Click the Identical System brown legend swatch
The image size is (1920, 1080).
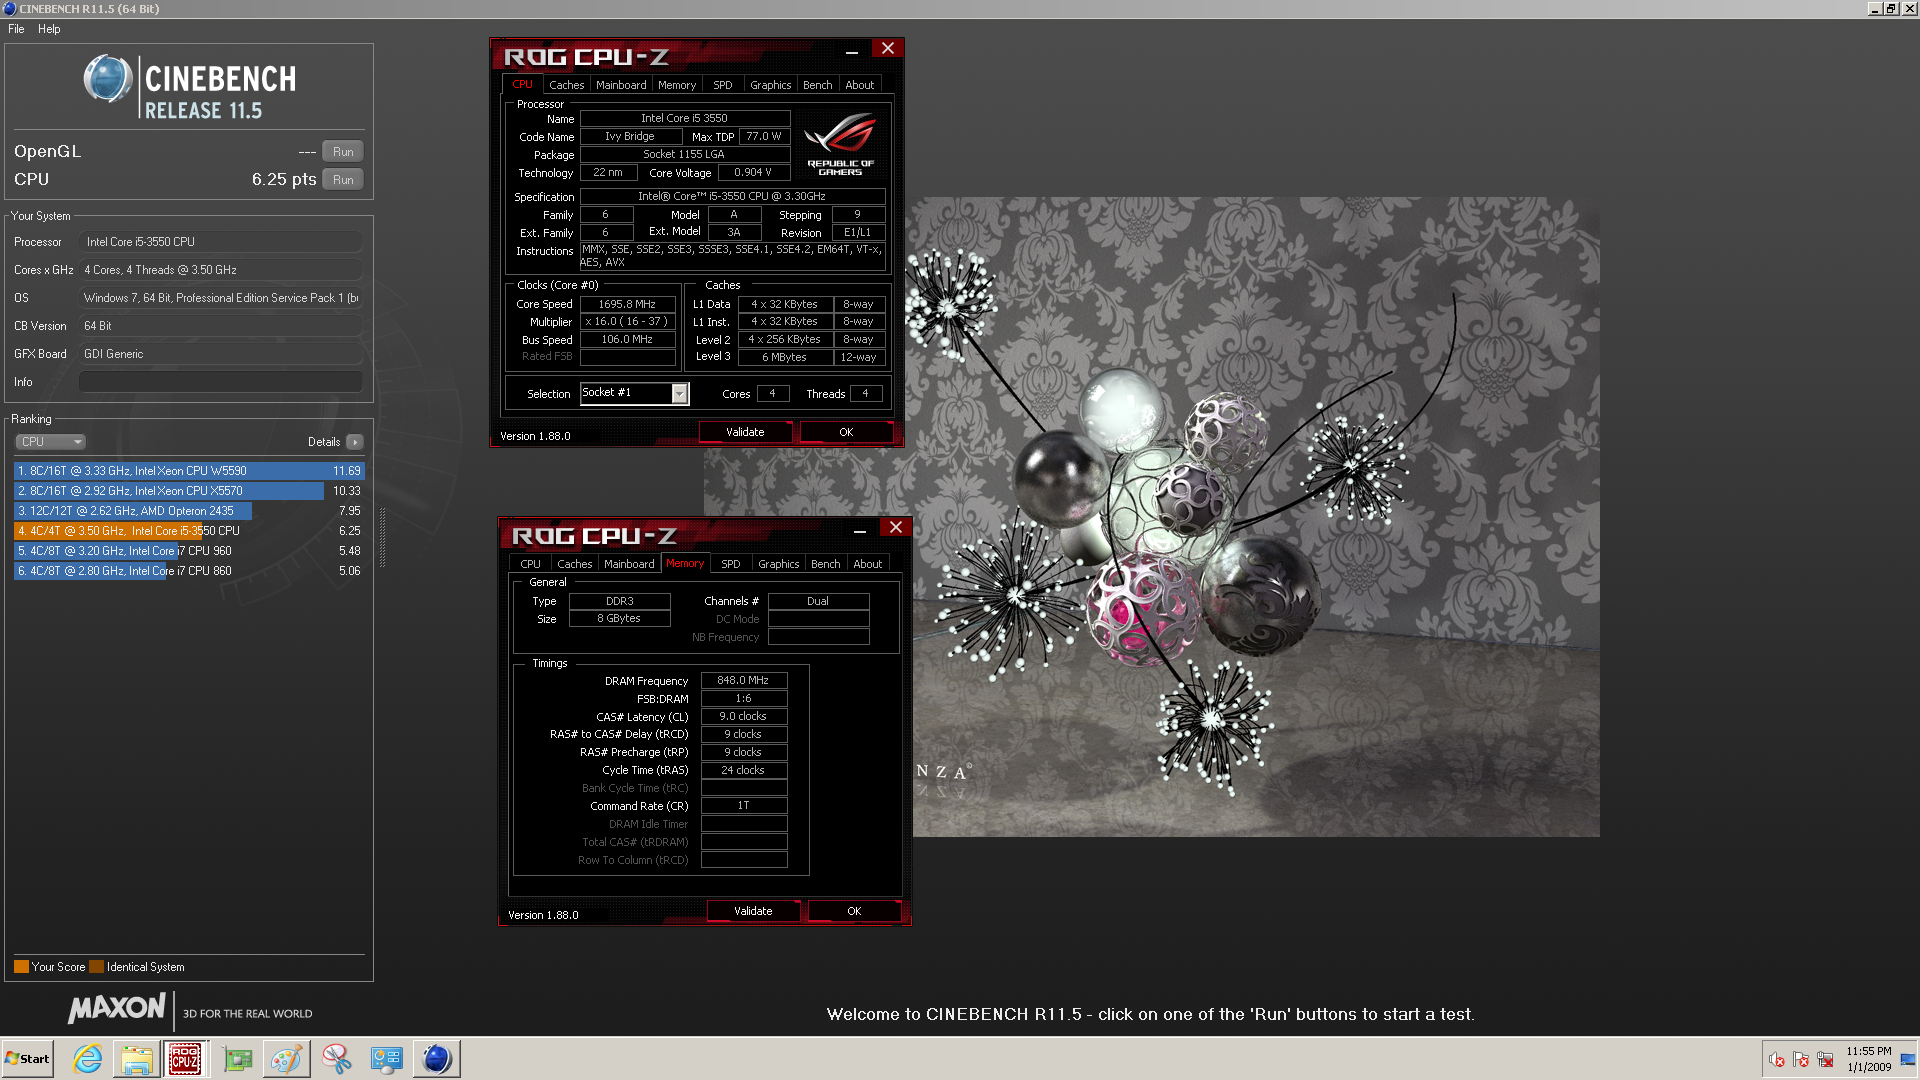(x=96, y=967)
